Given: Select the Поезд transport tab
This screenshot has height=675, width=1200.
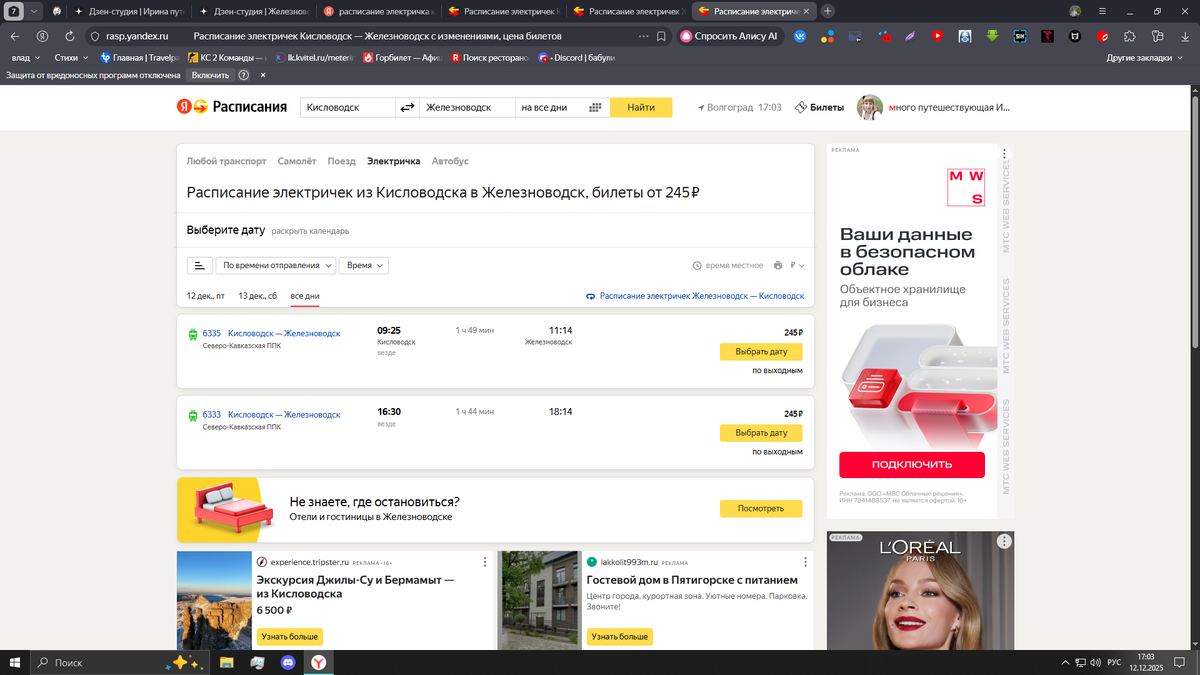Looking at the screenshot, I should pos(341,161).
